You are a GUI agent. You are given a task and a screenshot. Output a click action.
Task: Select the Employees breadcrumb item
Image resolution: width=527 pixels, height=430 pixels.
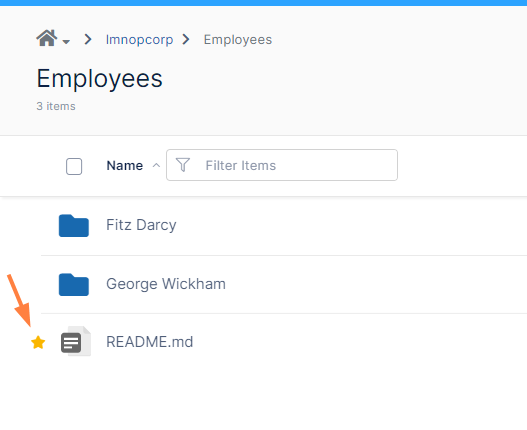tap(238, 40)
